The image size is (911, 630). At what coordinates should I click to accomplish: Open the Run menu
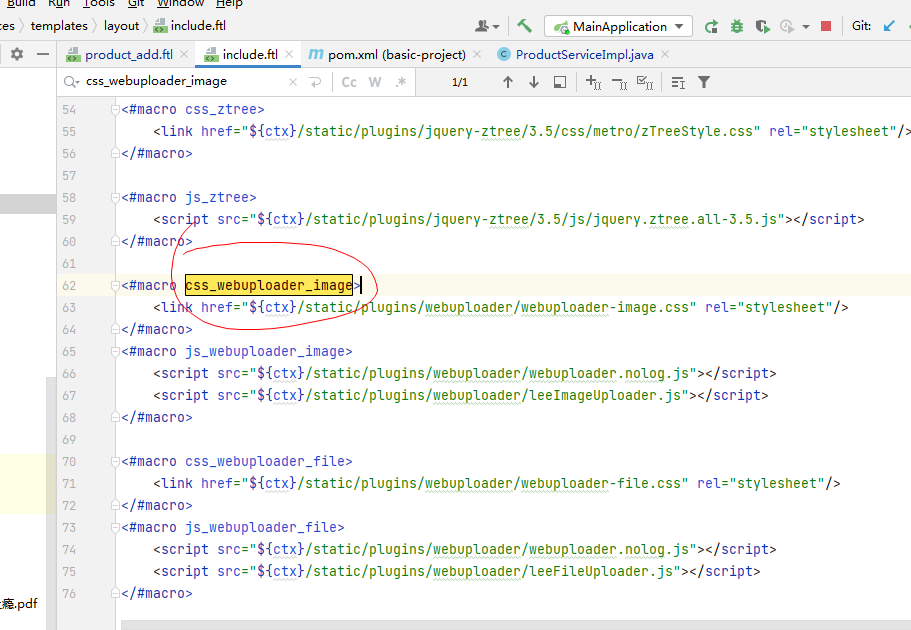coord(59,3)
